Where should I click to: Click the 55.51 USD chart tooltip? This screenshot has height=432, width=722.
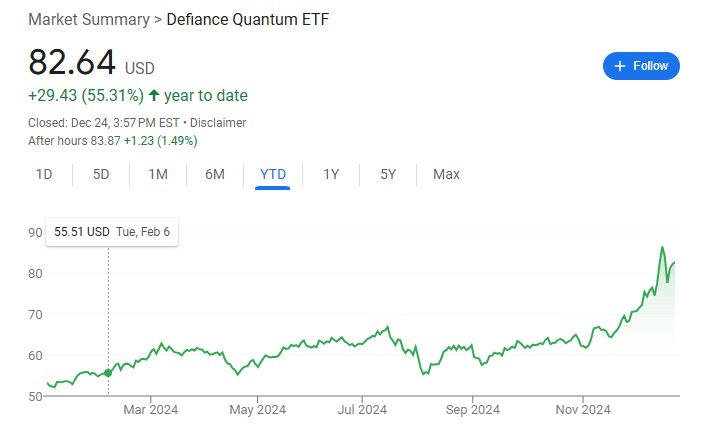[x=112, y=232]
